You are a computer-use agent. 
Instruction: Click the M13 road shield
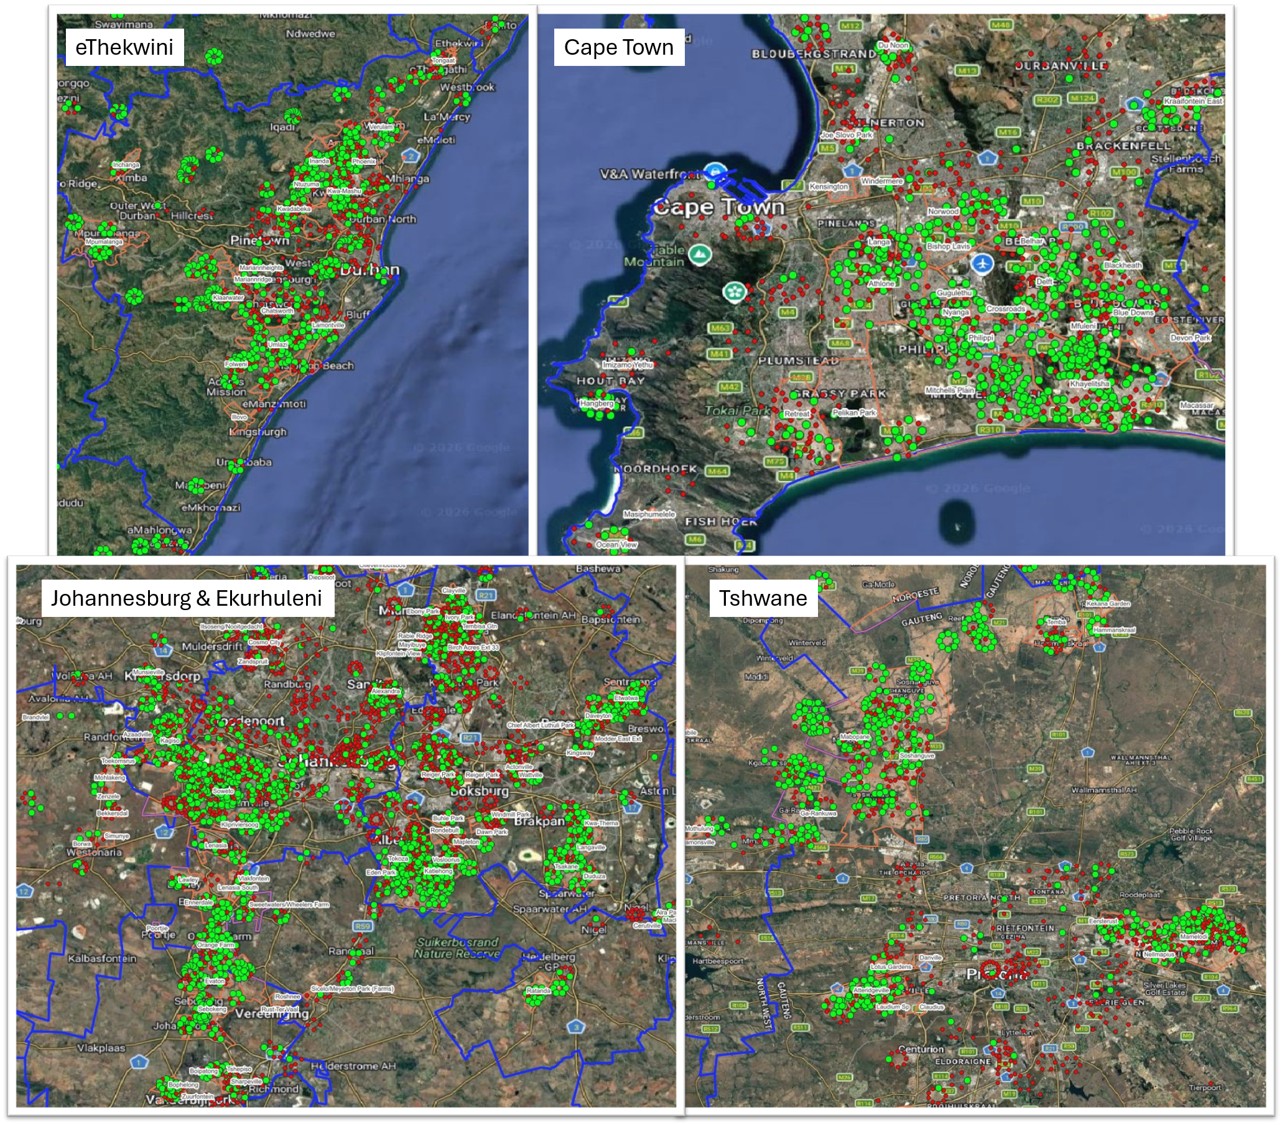(x=967, y=71)
